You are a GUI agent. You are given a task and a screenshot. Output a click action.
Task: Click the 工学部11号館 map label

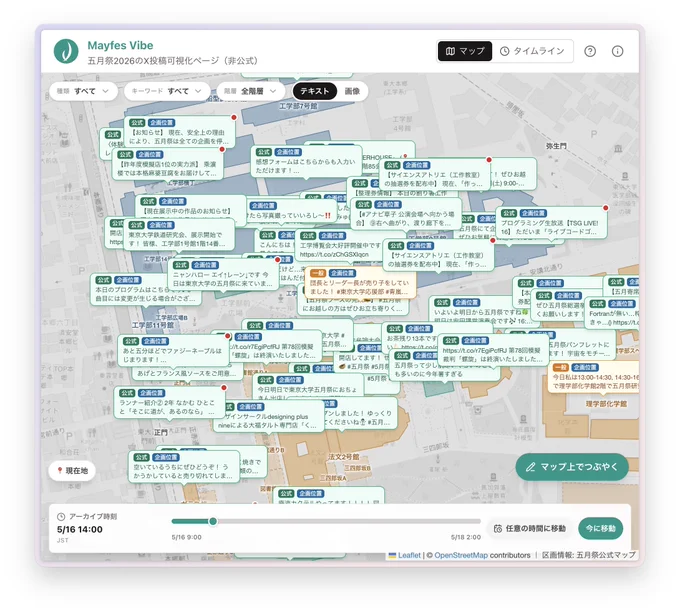coord(153,325)
